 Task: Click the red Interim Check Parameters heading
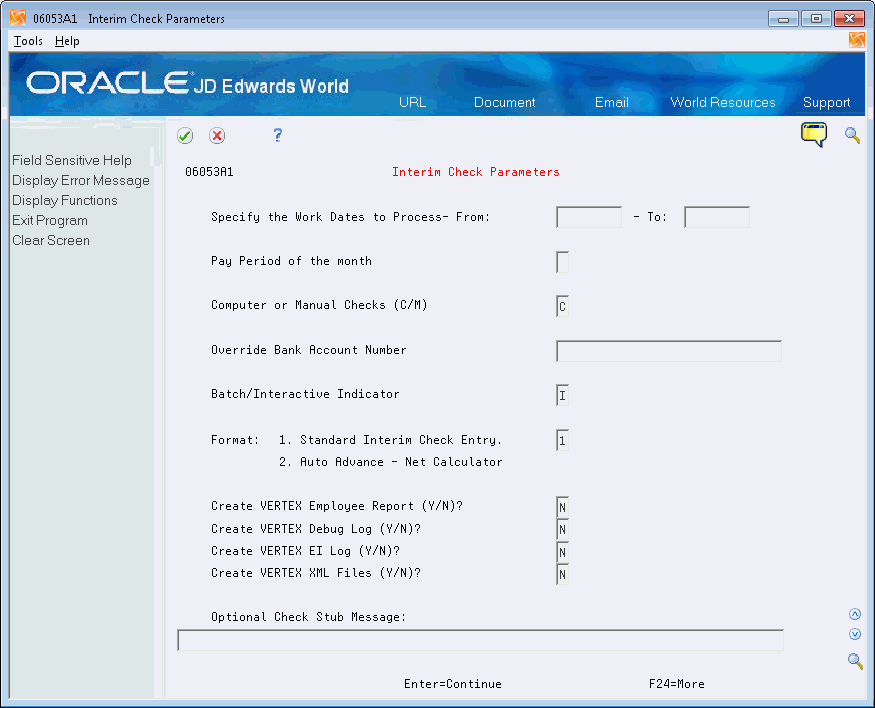[x=475, y=172]
